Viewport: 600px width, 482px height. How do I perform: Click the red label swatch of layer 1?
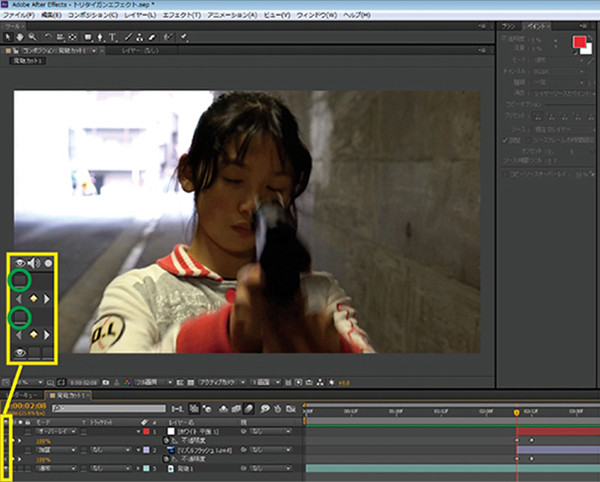point(146,432)
